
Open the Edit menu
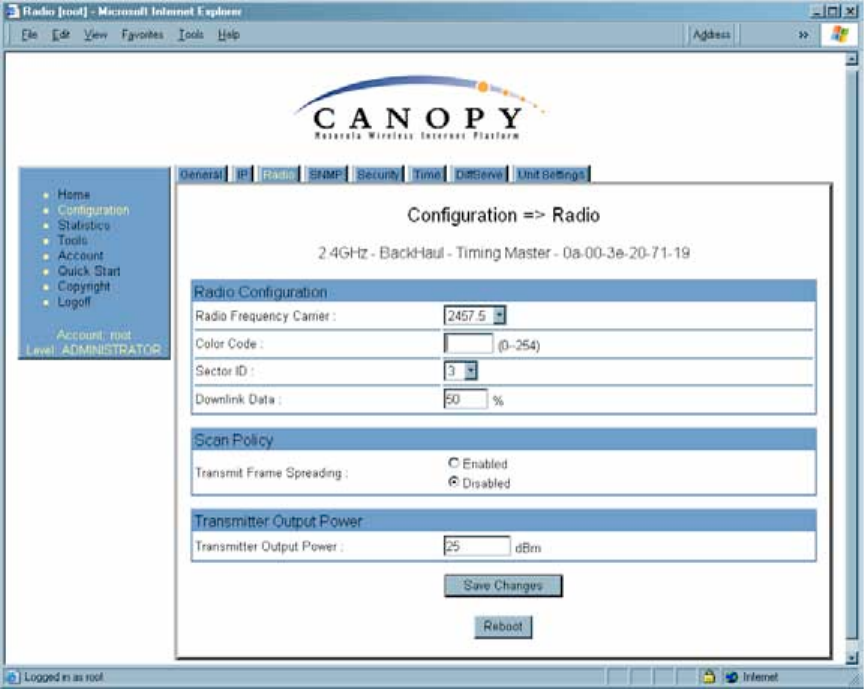tap(61, 35)
